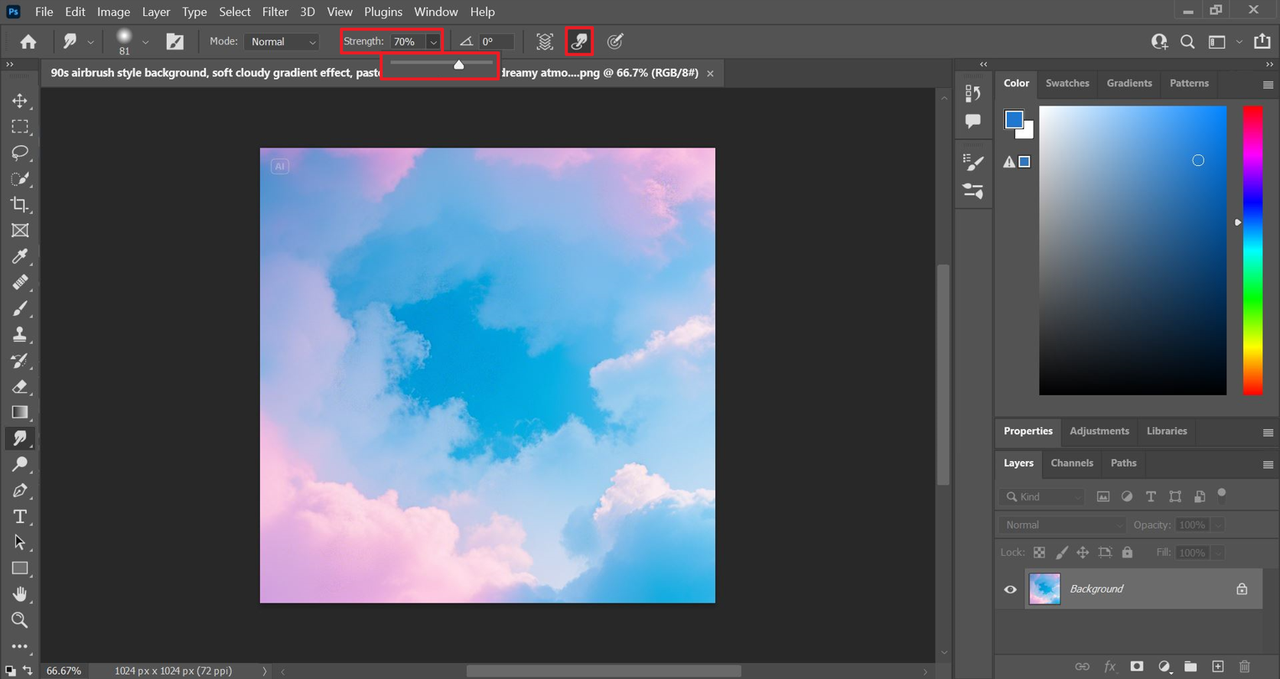
Task: Create a new layer
Action: (1217, 666)
